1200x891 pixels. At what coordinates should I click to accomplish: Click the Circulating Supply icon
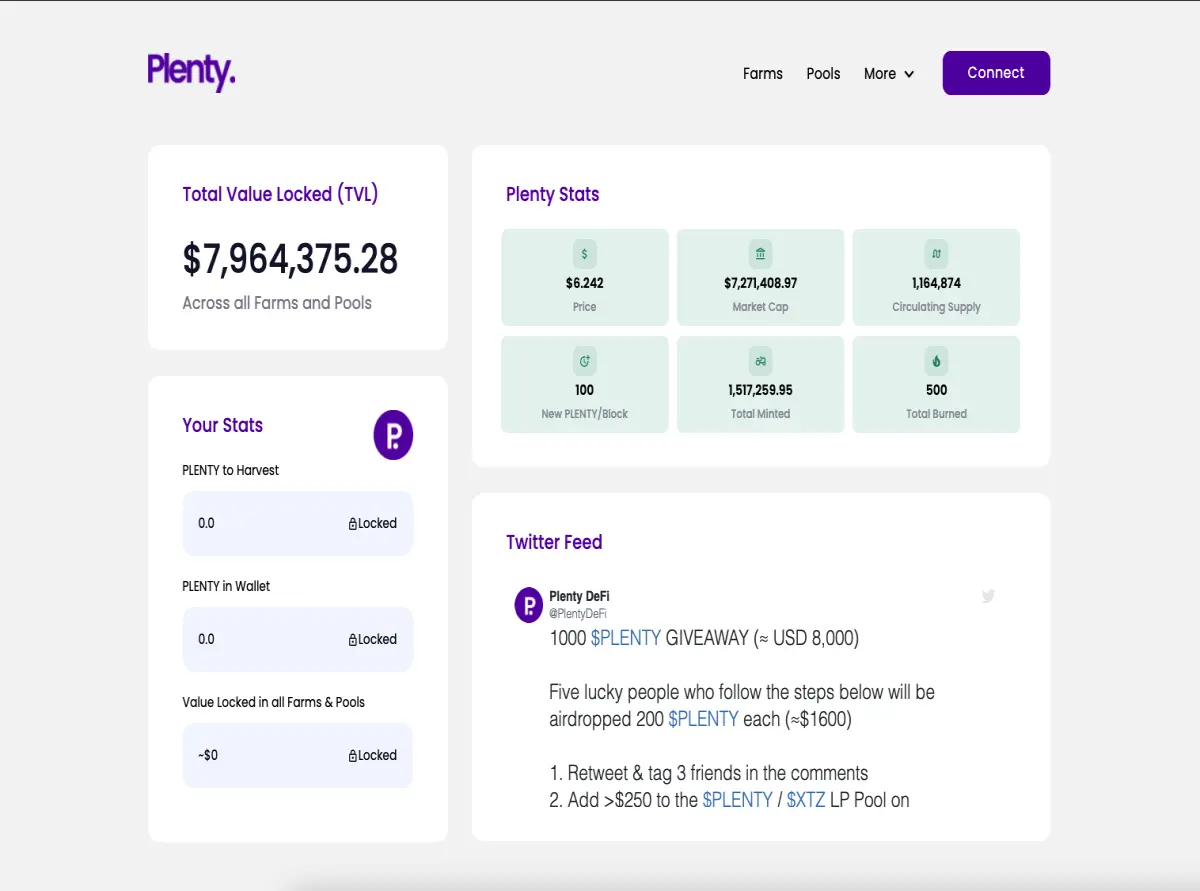[x=936, y=254]
